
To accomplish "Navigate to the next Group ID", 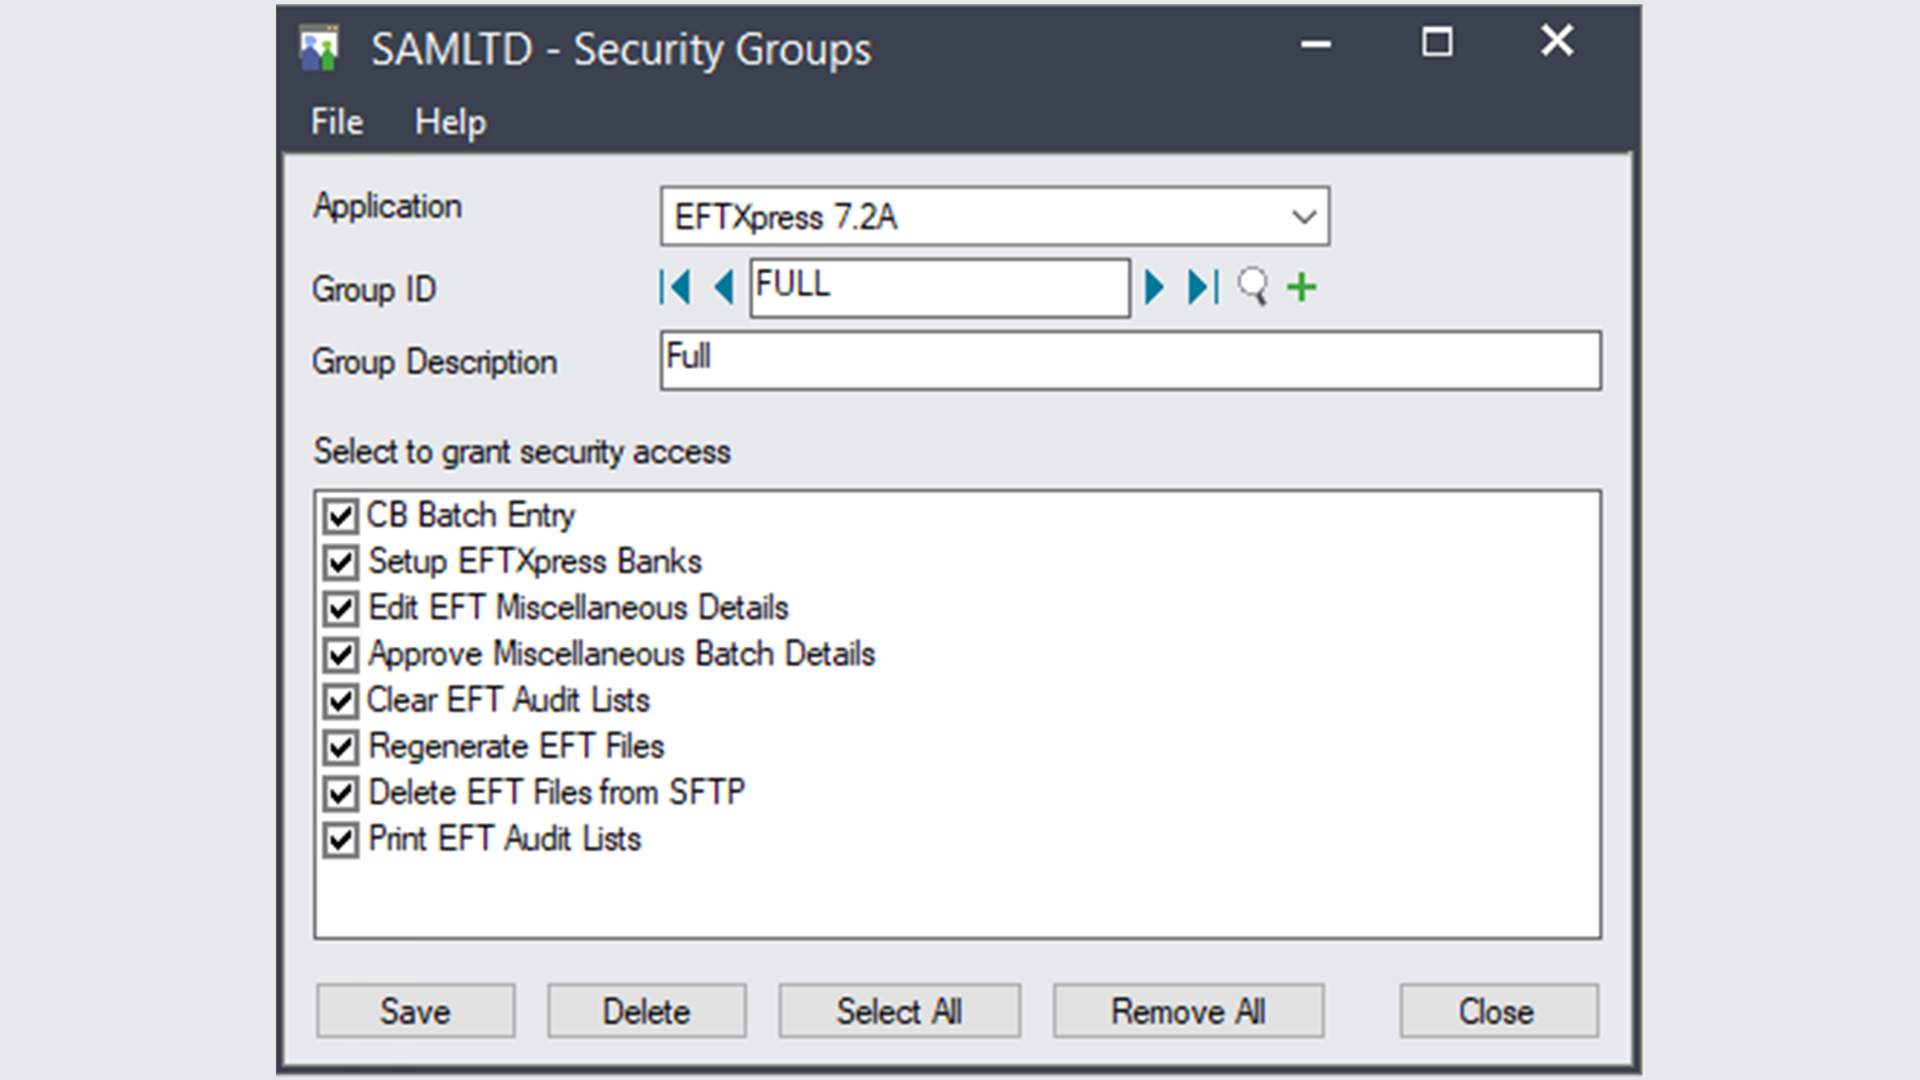I will coord(1155,287).
